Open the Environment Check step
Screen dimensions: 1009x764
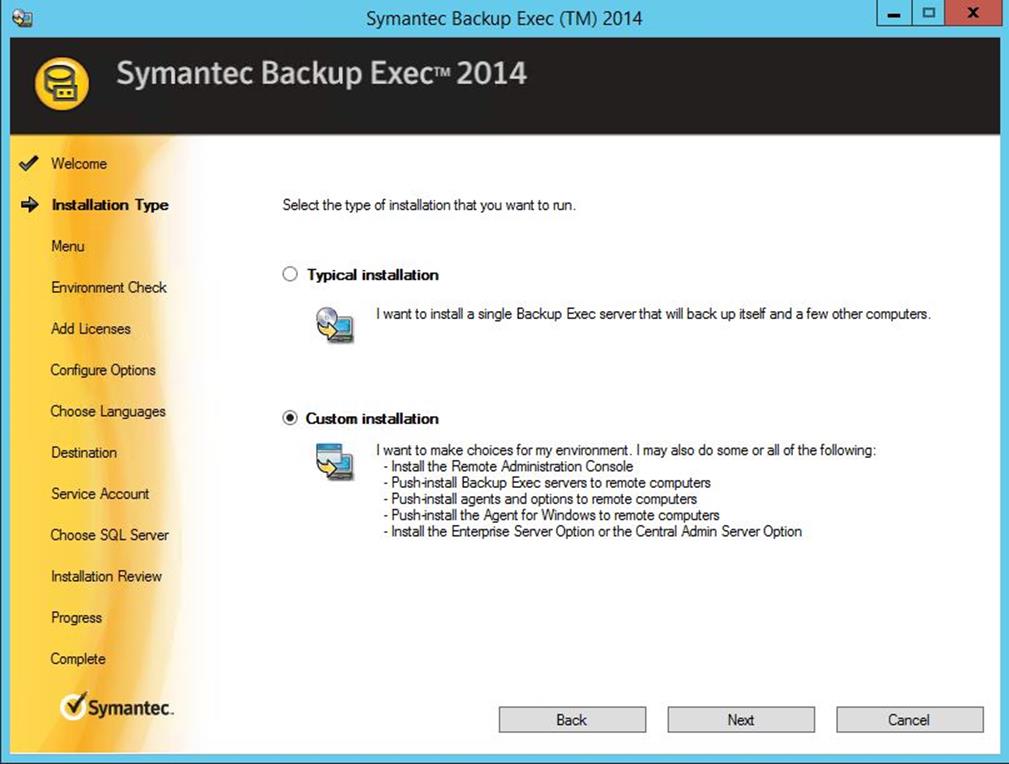[109, 287]
